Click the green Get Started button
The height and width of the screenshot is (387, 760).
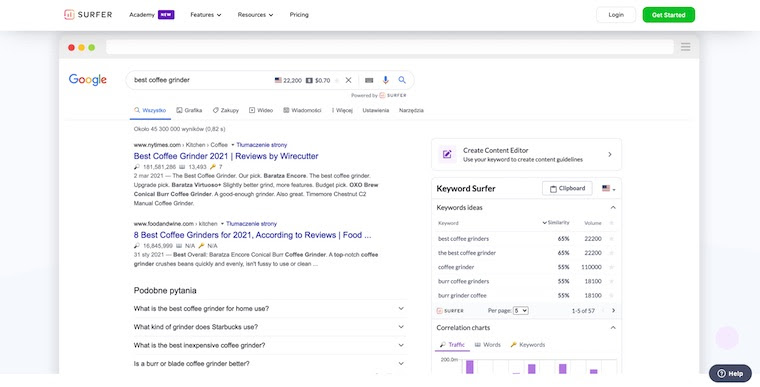pyautogui.click(x=668, y=15)
